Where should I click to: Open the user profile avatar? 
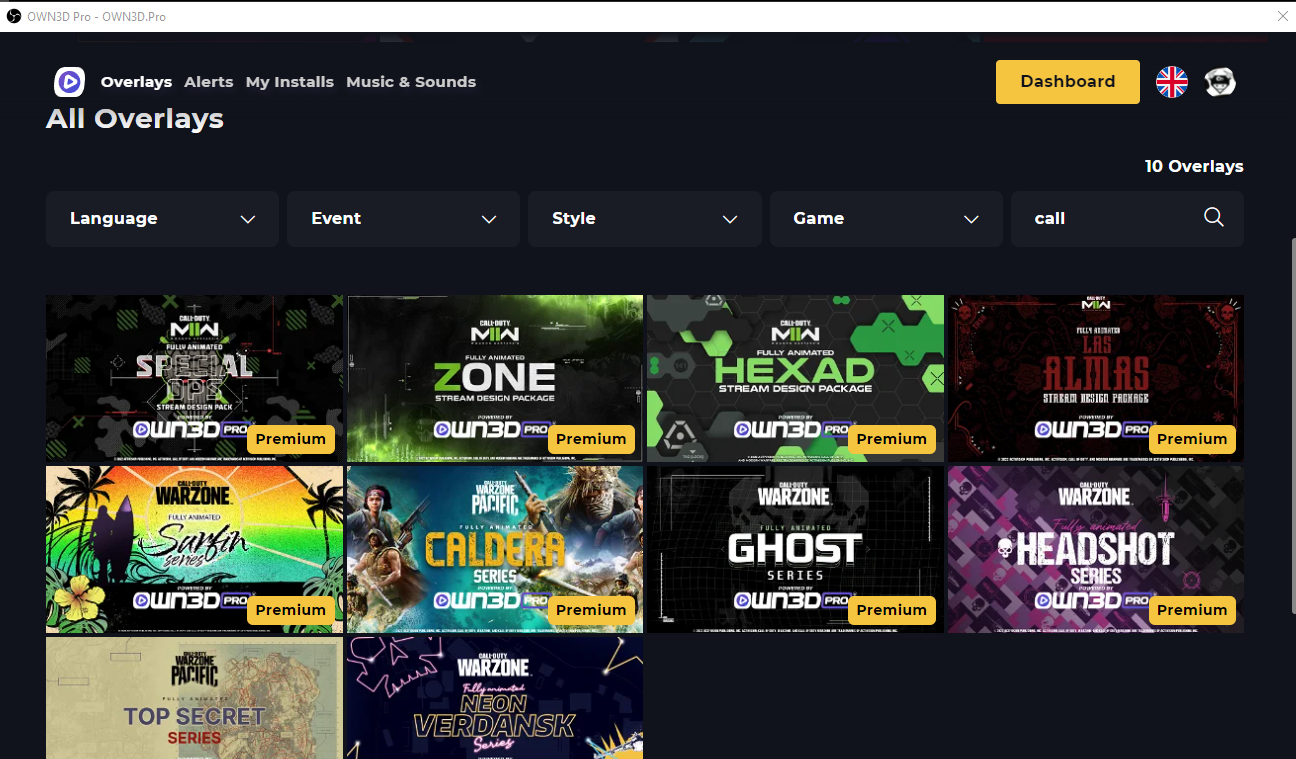(1220, 82)
